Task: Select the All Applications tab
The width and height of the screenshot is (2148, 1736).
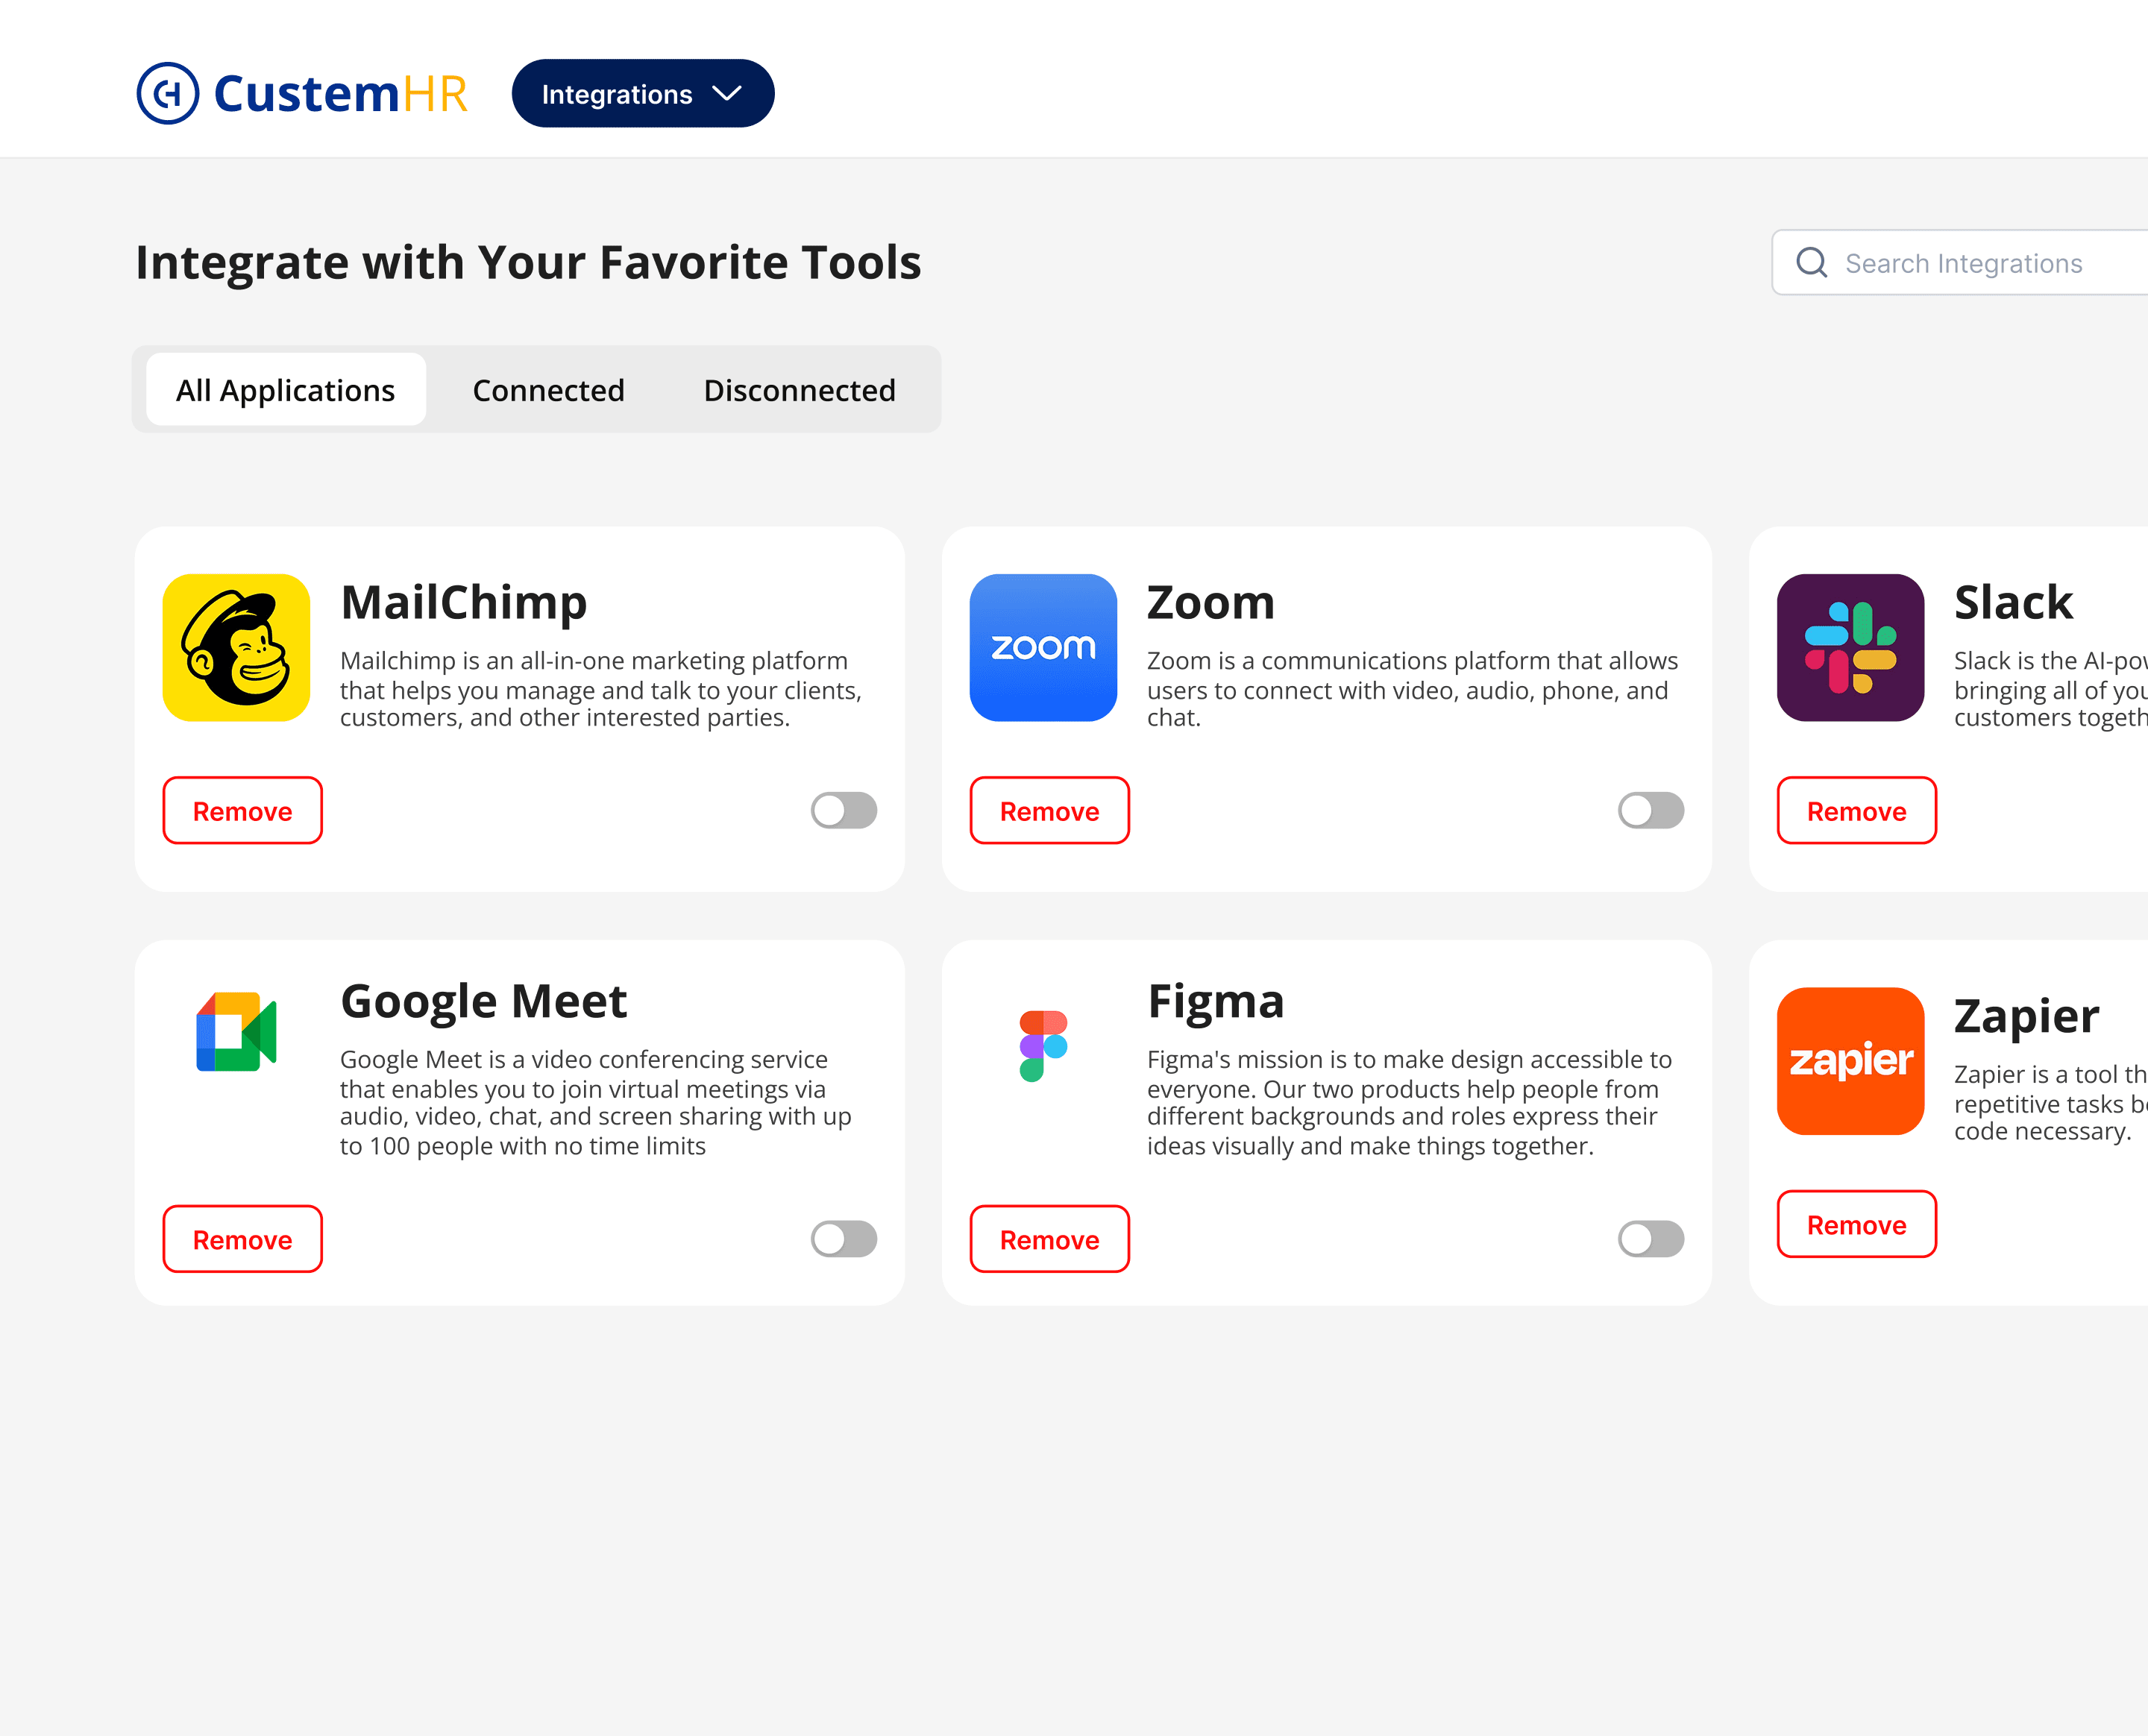Action: (x=285, y=390)
